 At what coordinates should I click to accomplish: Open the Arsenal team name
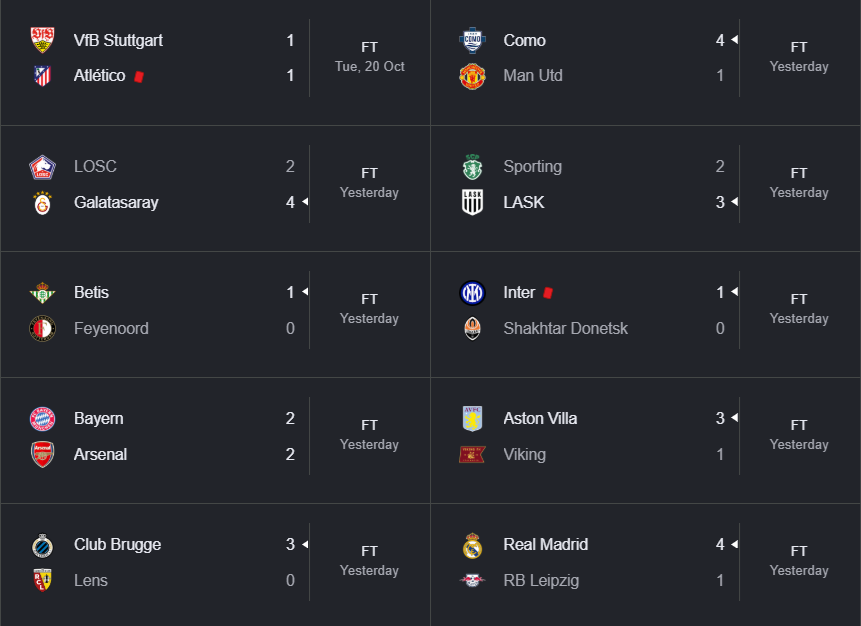100,454
